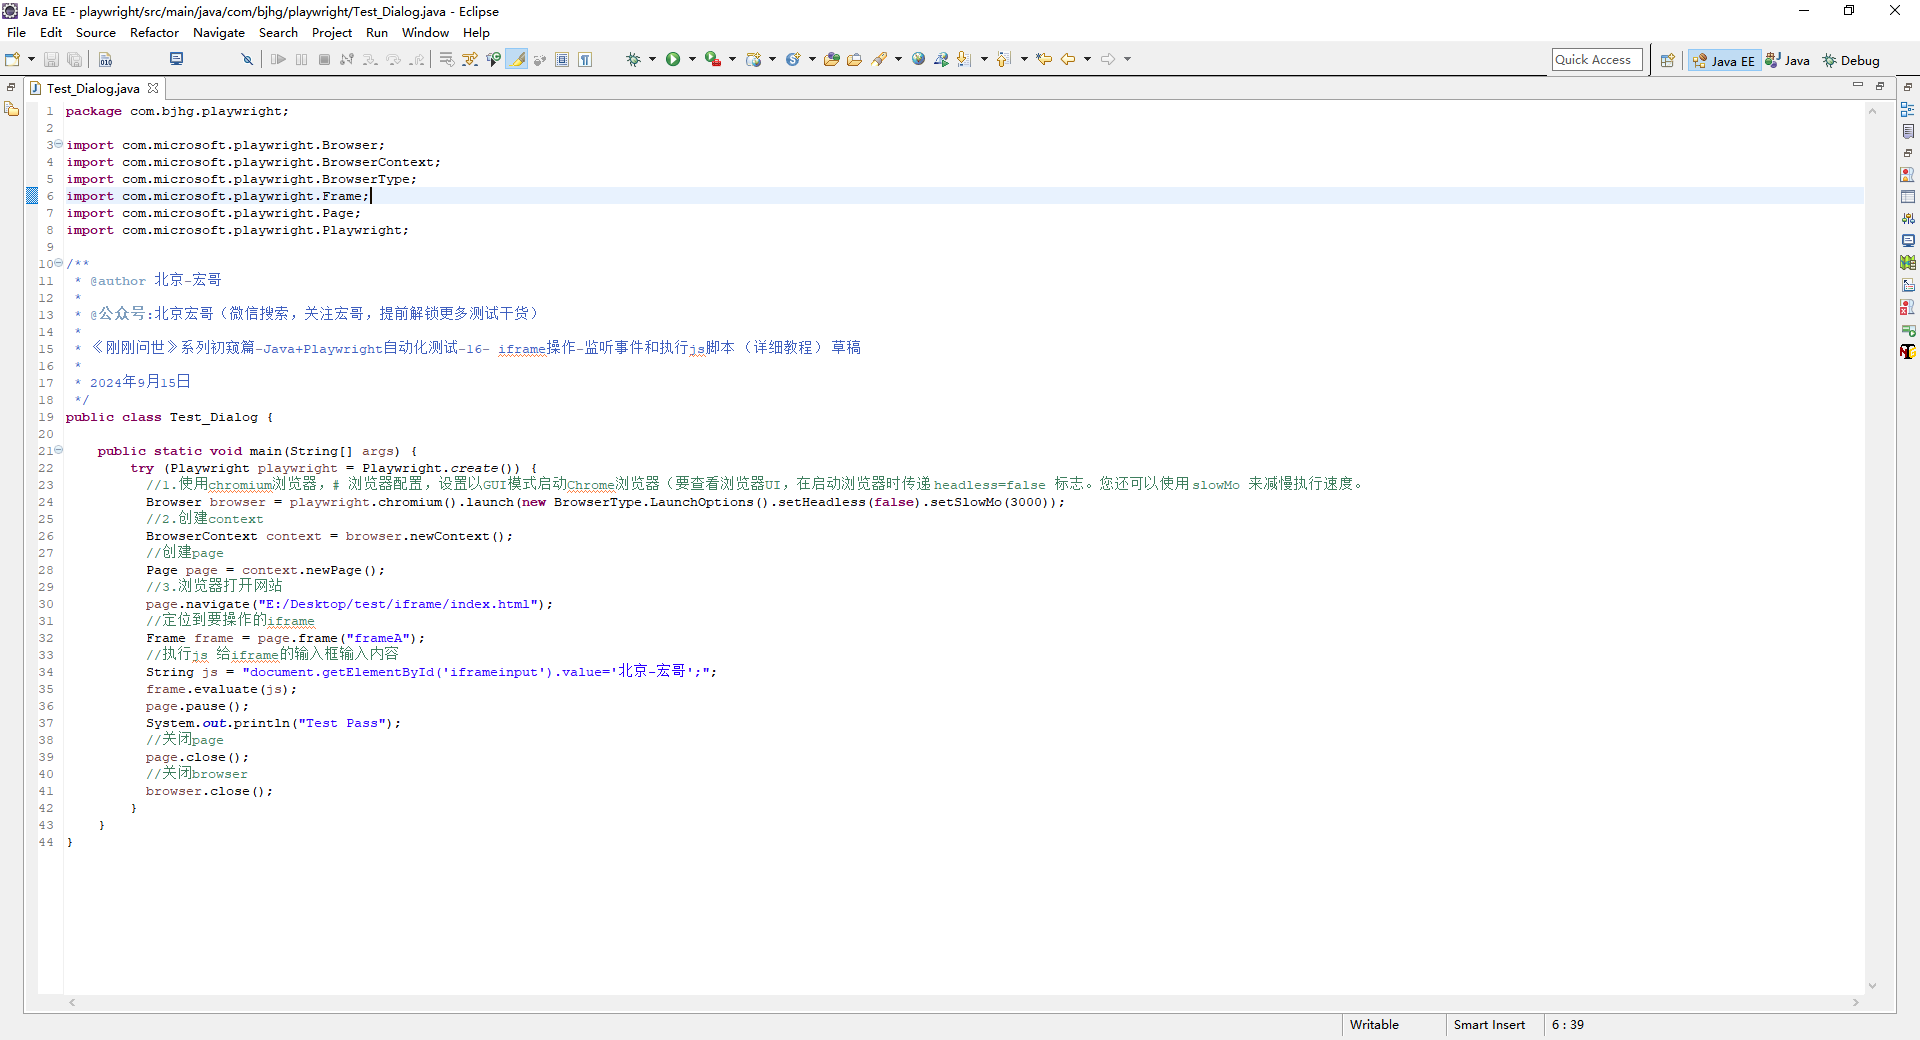Collapse the import block fold marker

59,145
